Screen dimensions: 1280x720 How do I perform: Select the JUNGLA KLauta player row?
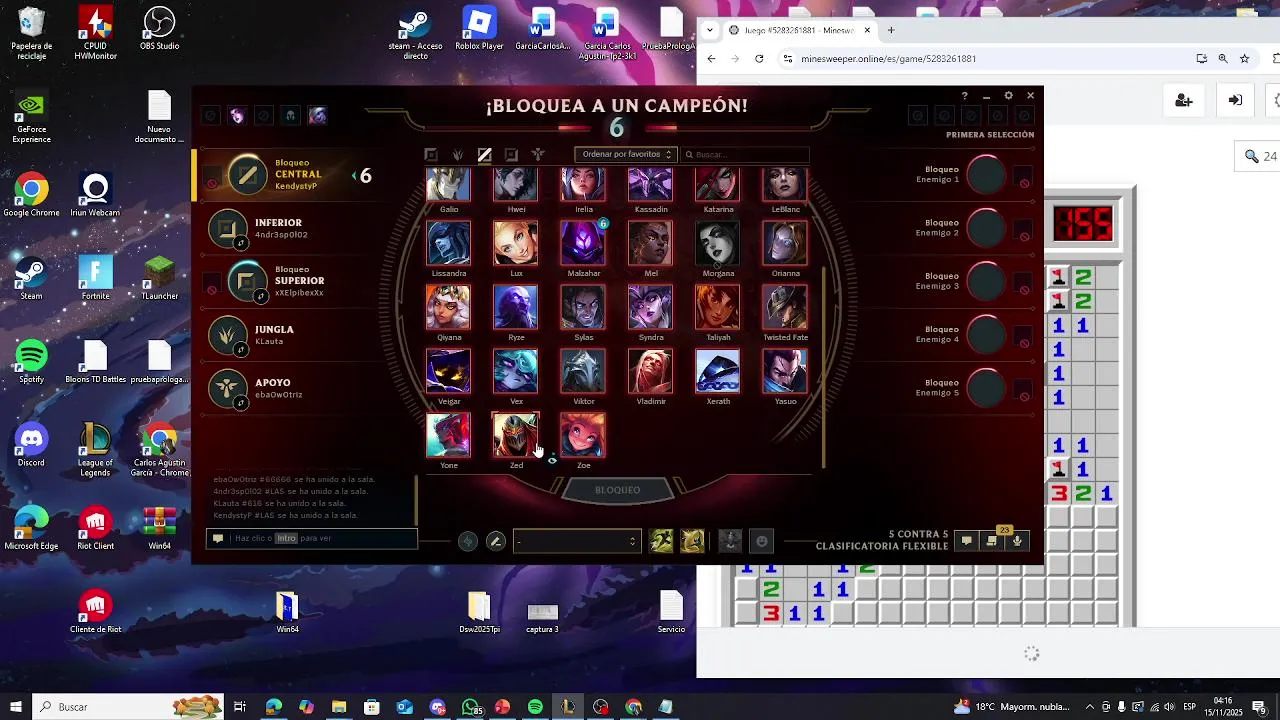[x=290, y=335]
